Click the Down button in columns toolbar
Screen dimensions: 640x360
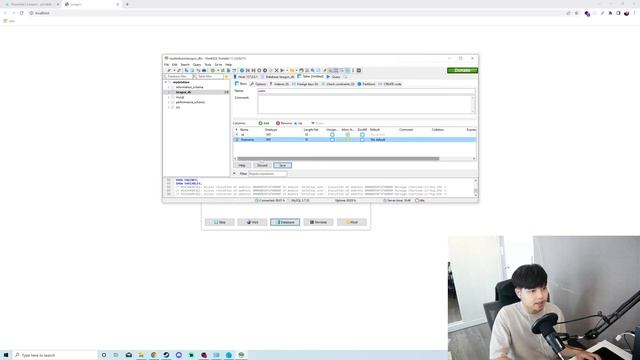pyautogui.click(x=318, y=123)
